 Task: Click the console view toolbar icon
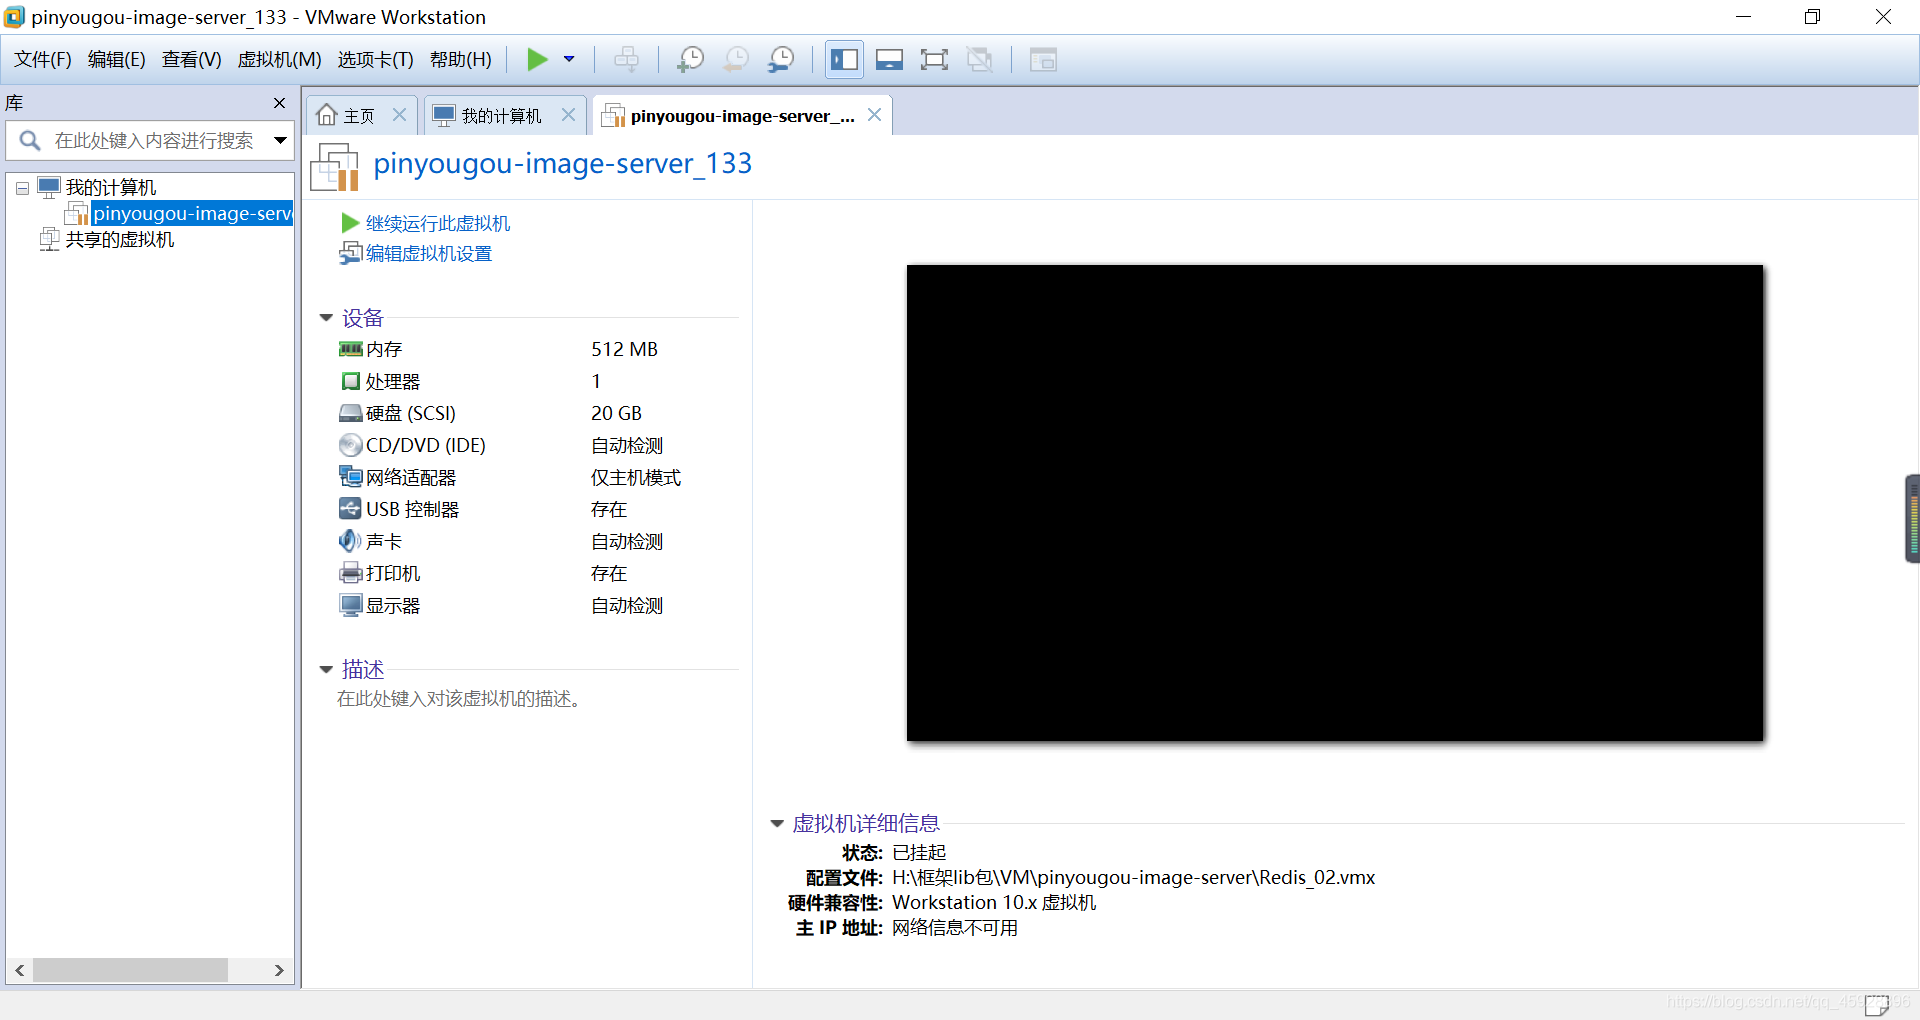coord(1043,60)
